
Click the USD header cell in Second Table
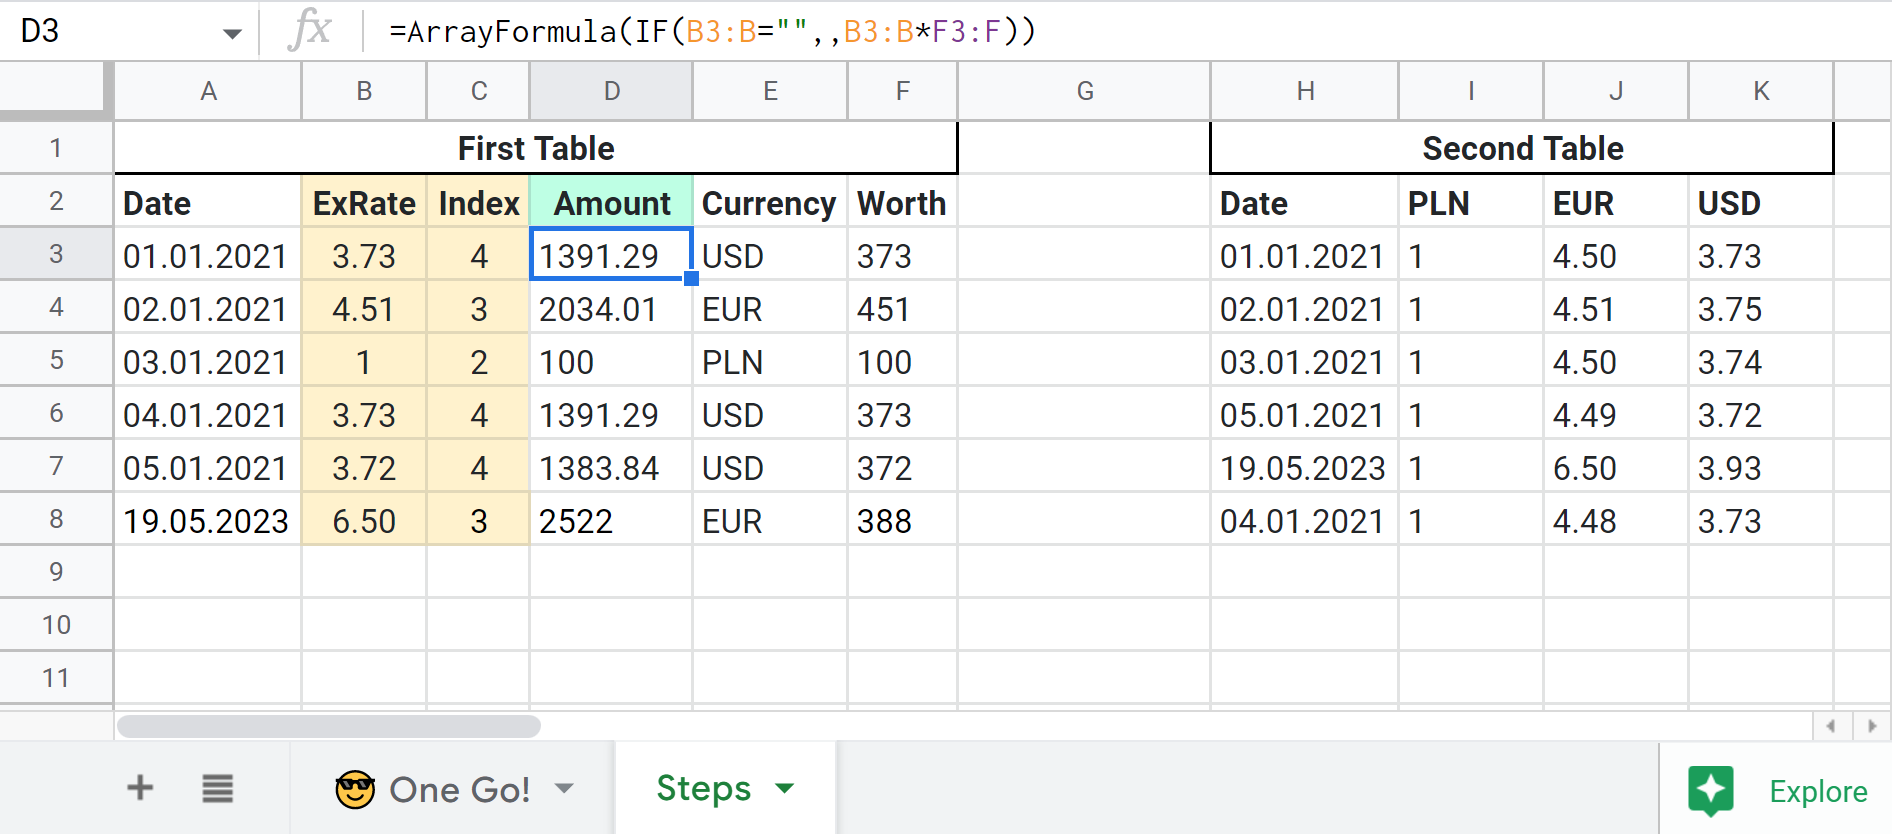tap(1761, 203)
